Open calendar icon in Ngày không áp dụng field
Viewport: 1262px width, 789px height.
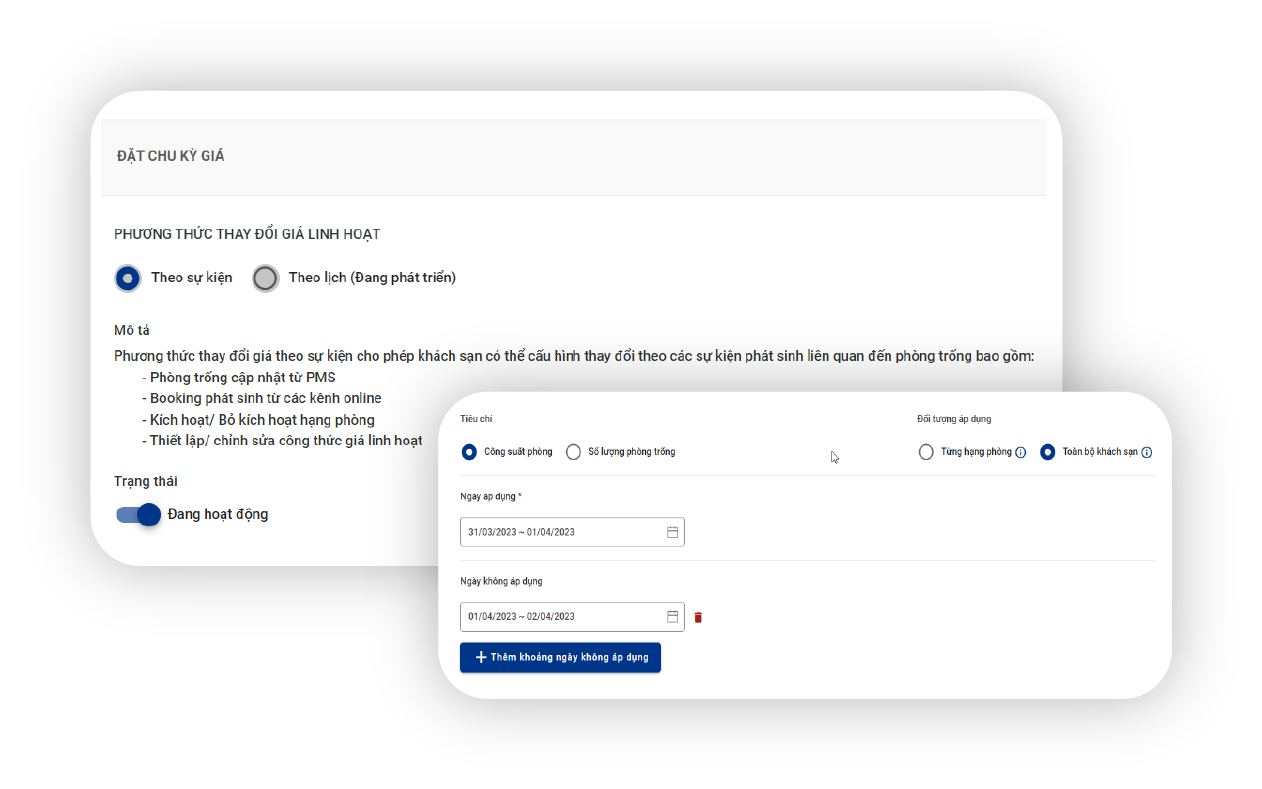tap(673, 617)
